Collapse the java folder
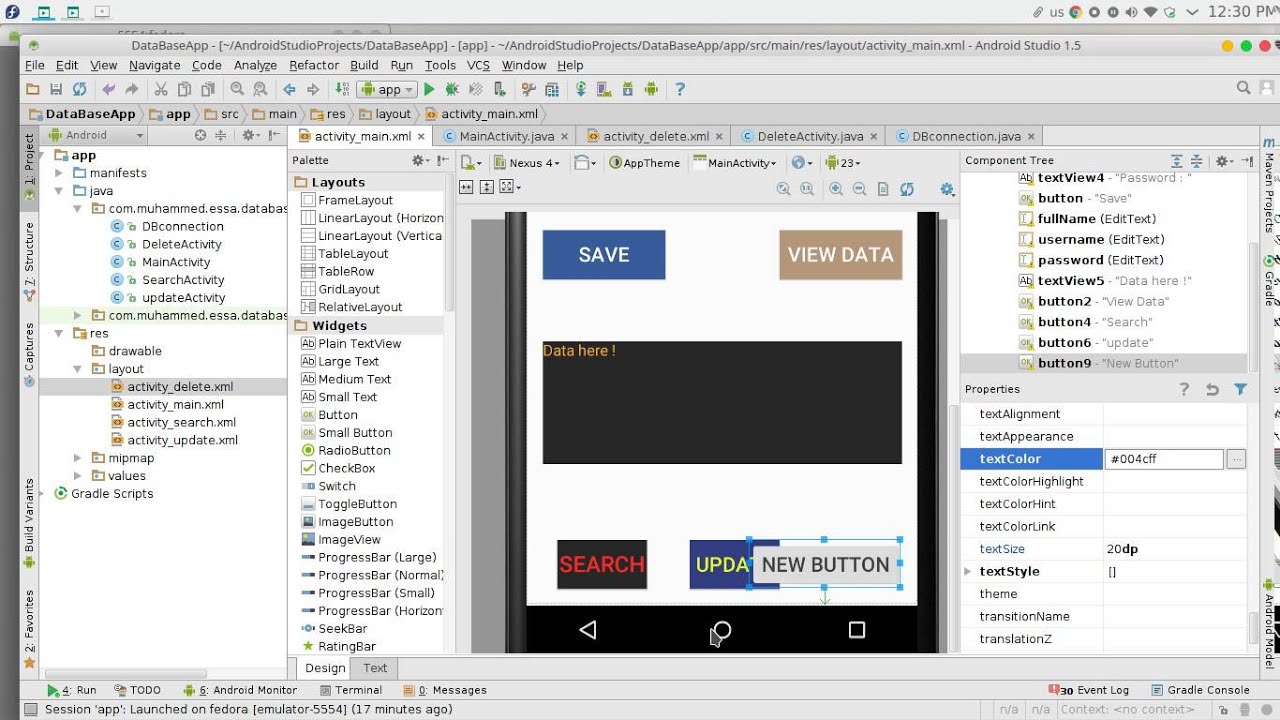Image resolution: width=1280 pixels, height=720 pixels. 59,191
